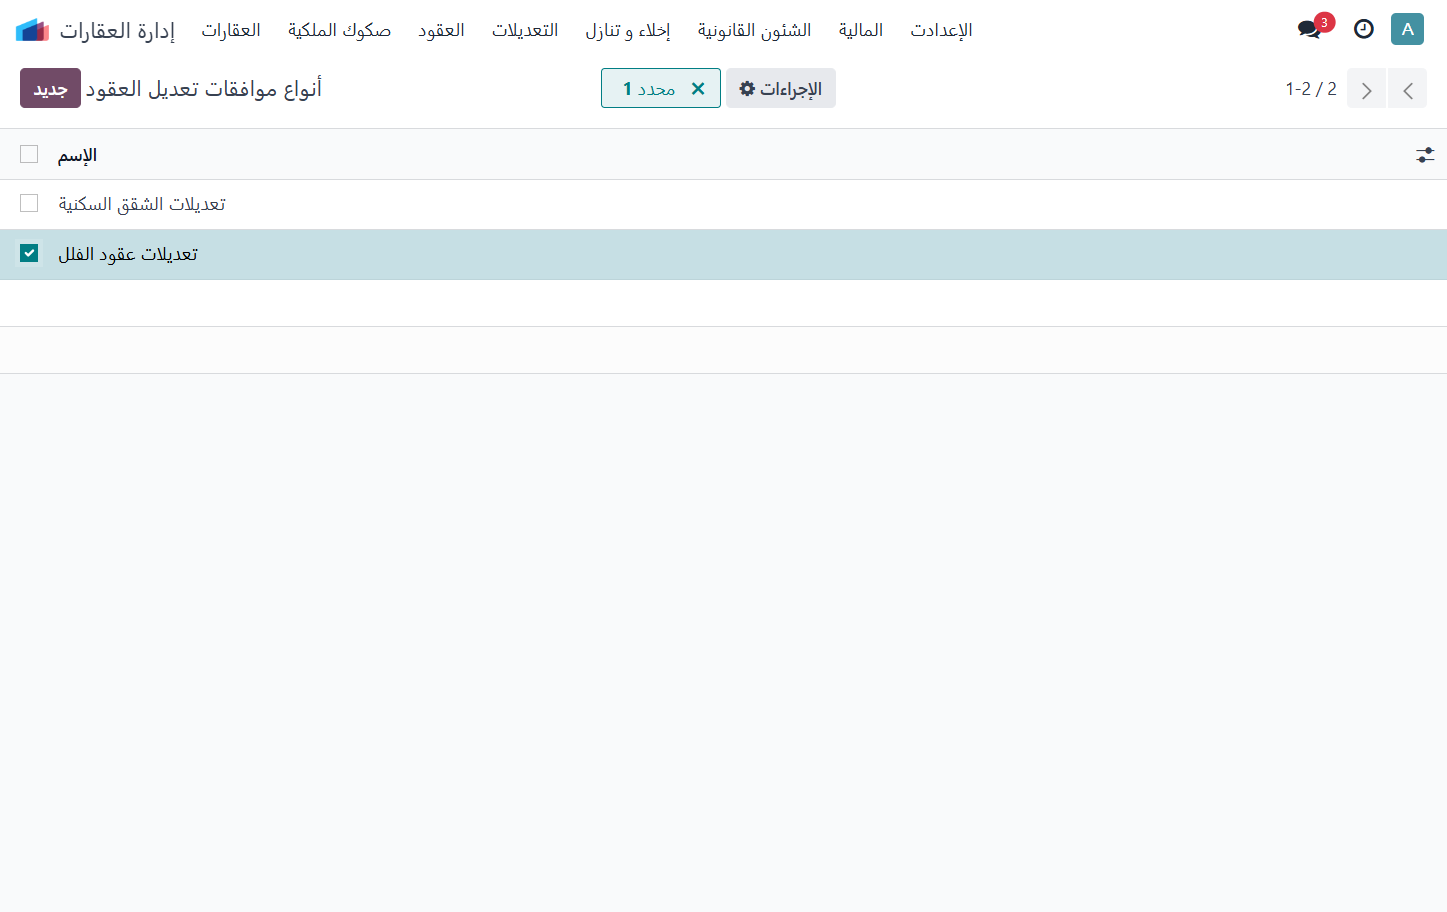Open the optional columns settings icon

pos(1425,155)
